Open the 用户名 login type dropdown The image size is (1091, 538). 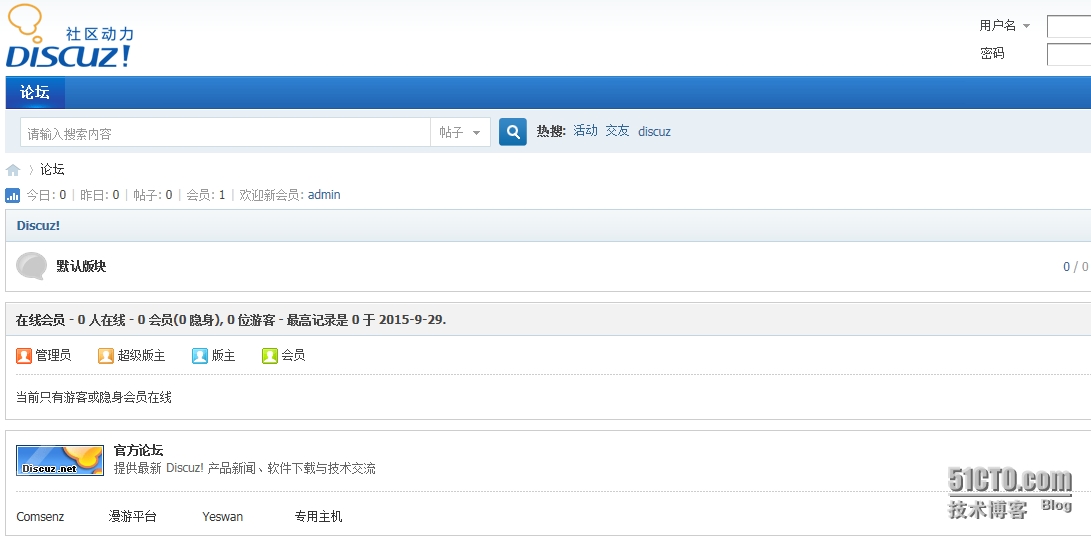point(1005,26)
